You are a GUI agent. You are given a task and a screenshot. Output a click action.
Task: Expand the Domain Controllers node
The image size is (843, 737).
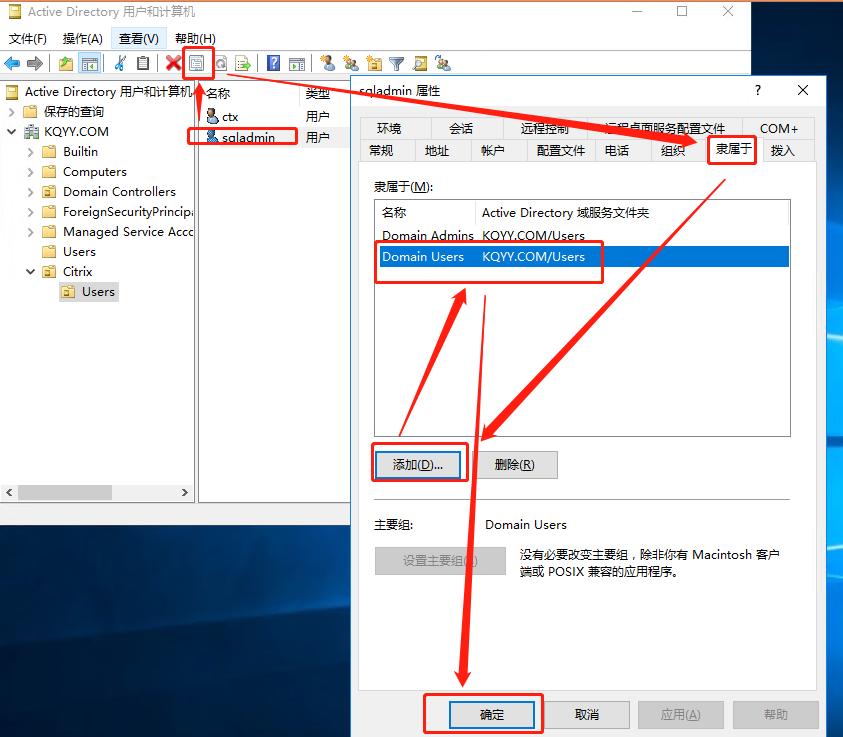click(31, 192)
